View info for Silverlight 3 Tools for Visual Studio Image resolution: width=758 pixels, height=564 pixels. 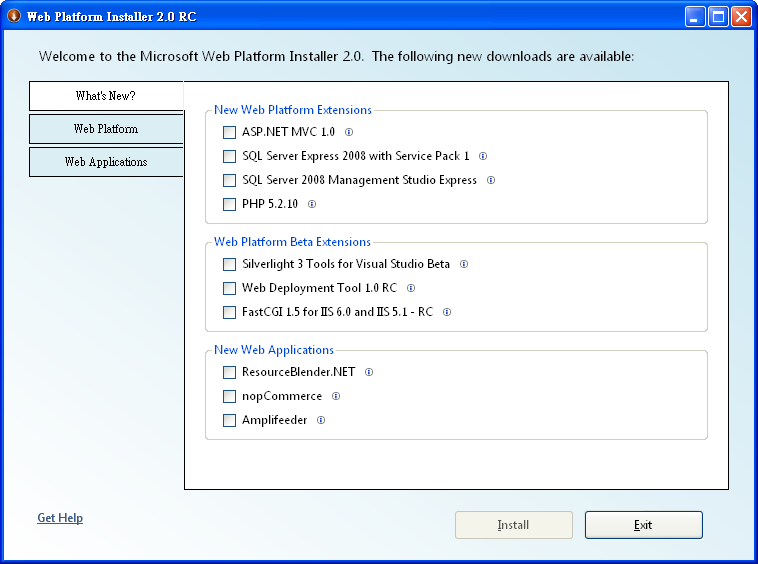[x=464, y=264]
